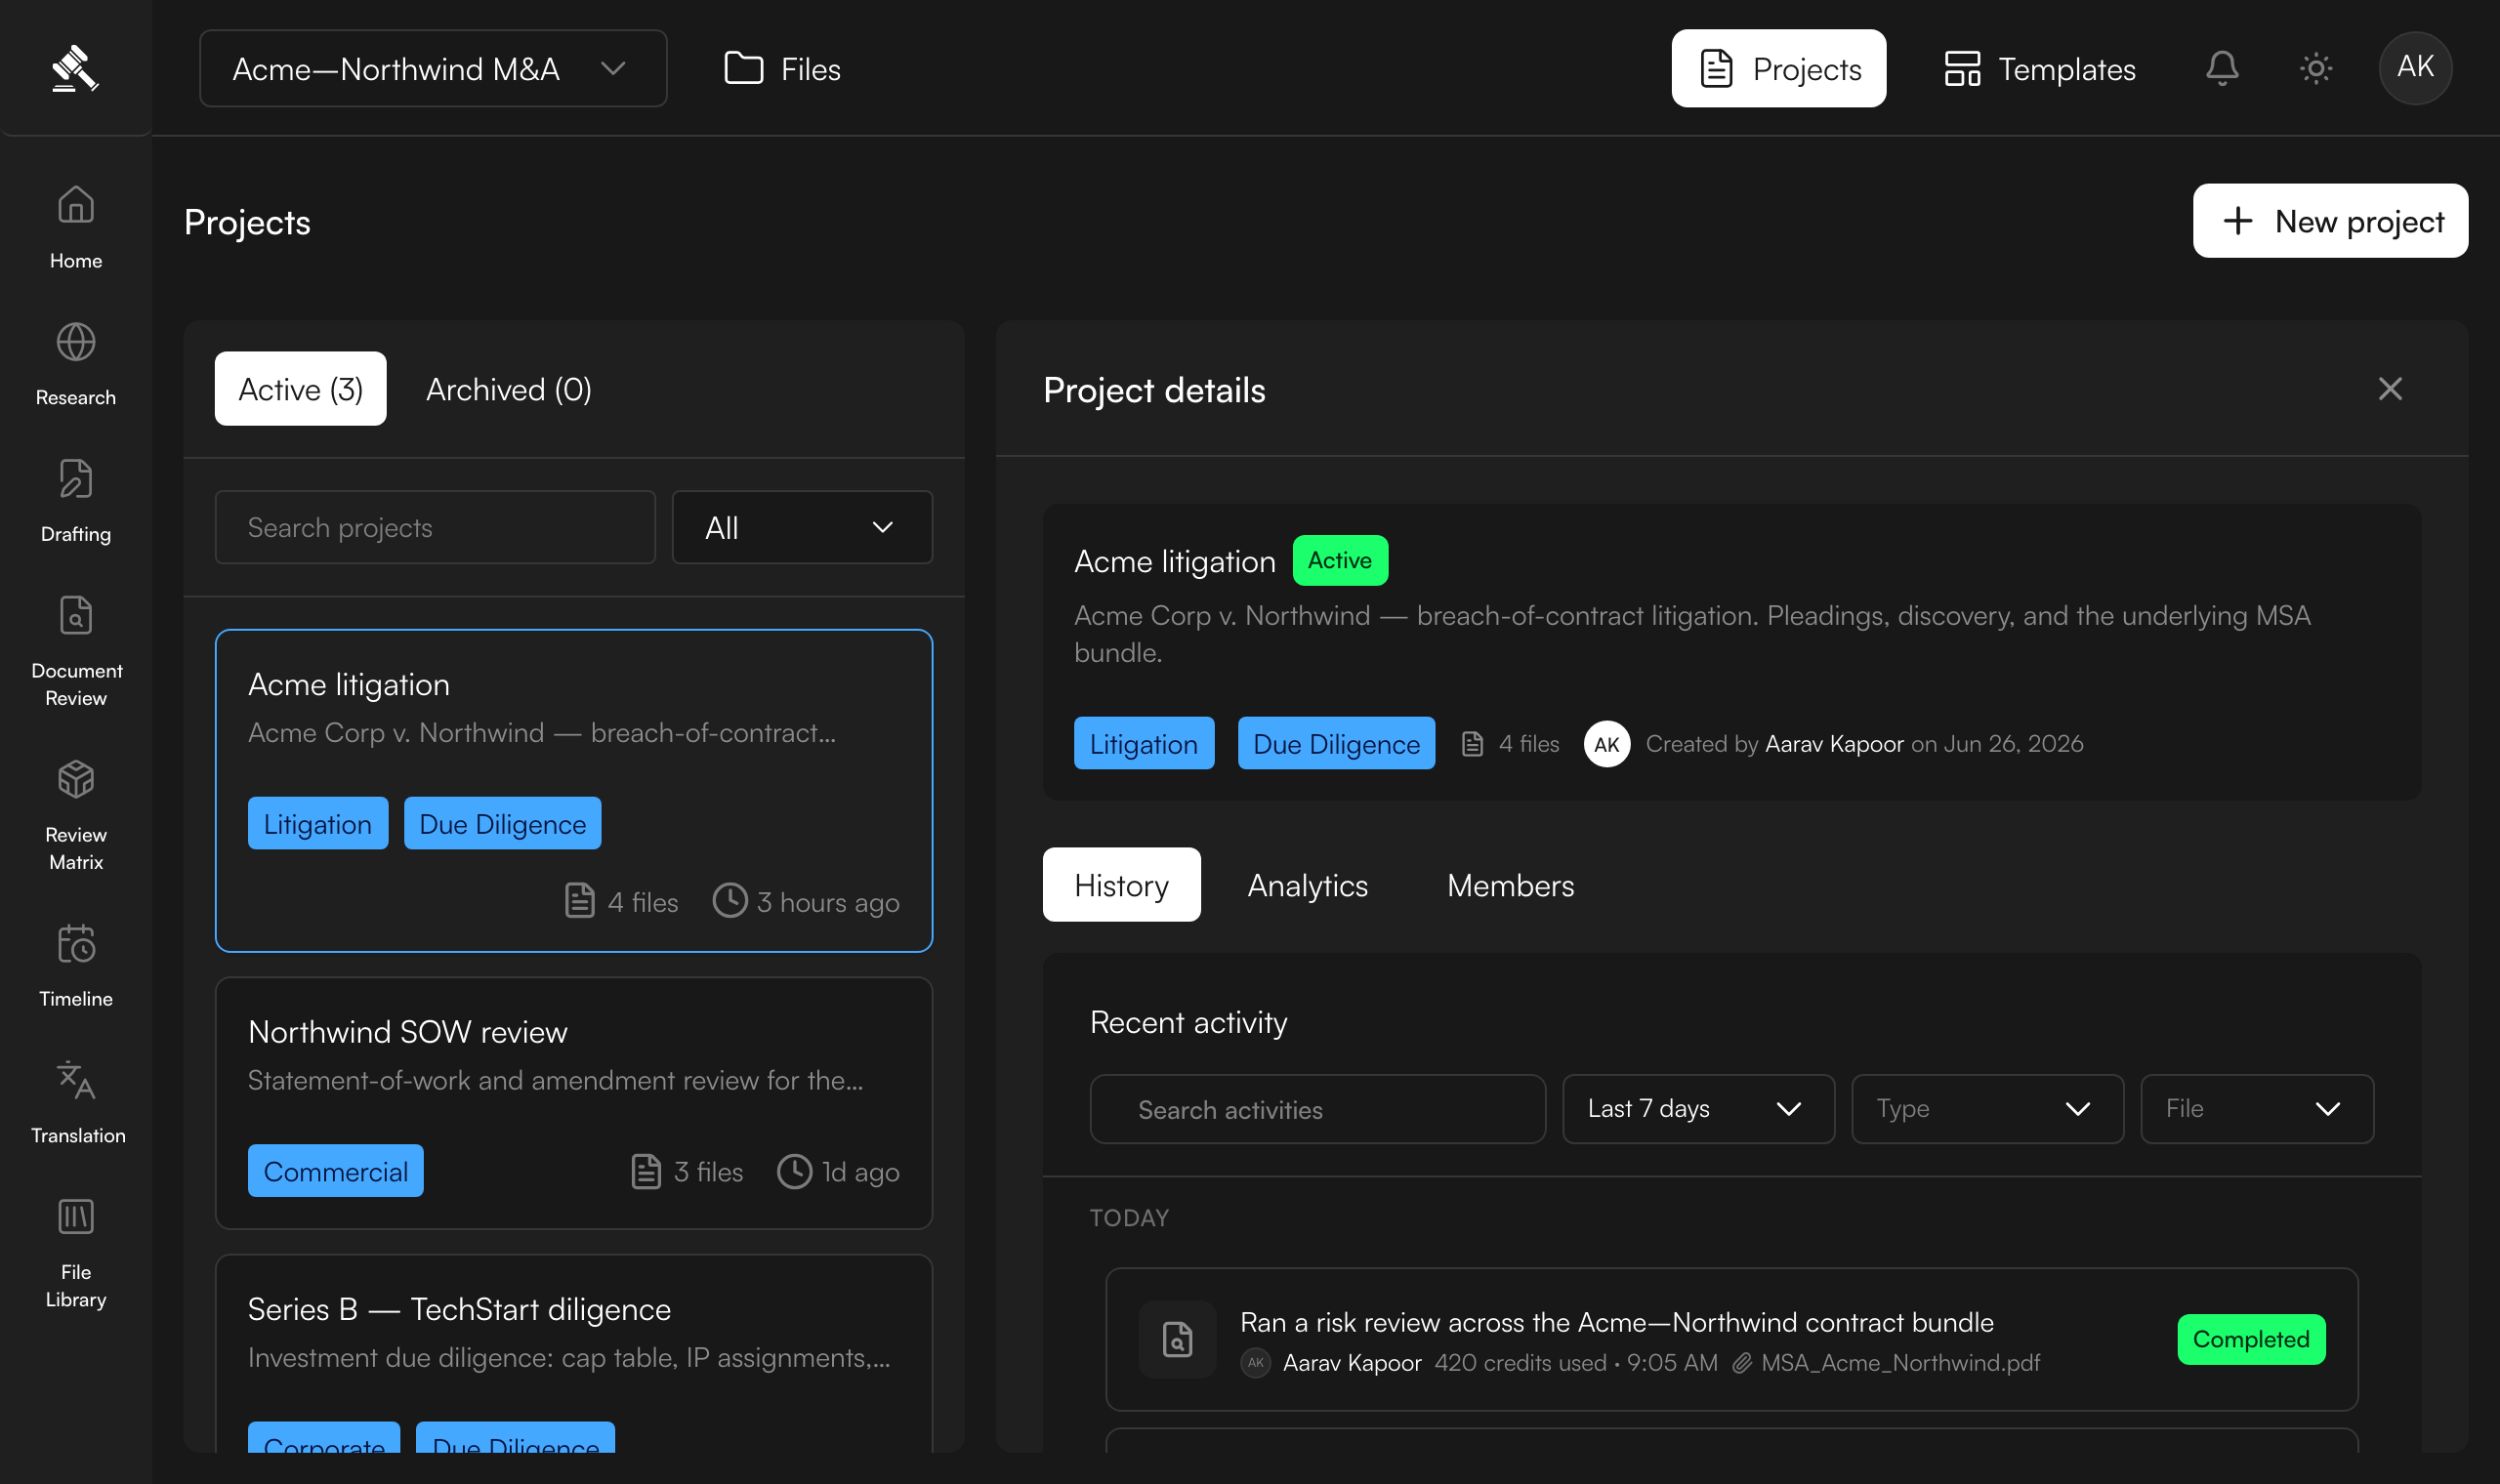Click the notifications bell icon
The image size is (2500, 1484).
pyautogui.click(x=2222, y=68)
